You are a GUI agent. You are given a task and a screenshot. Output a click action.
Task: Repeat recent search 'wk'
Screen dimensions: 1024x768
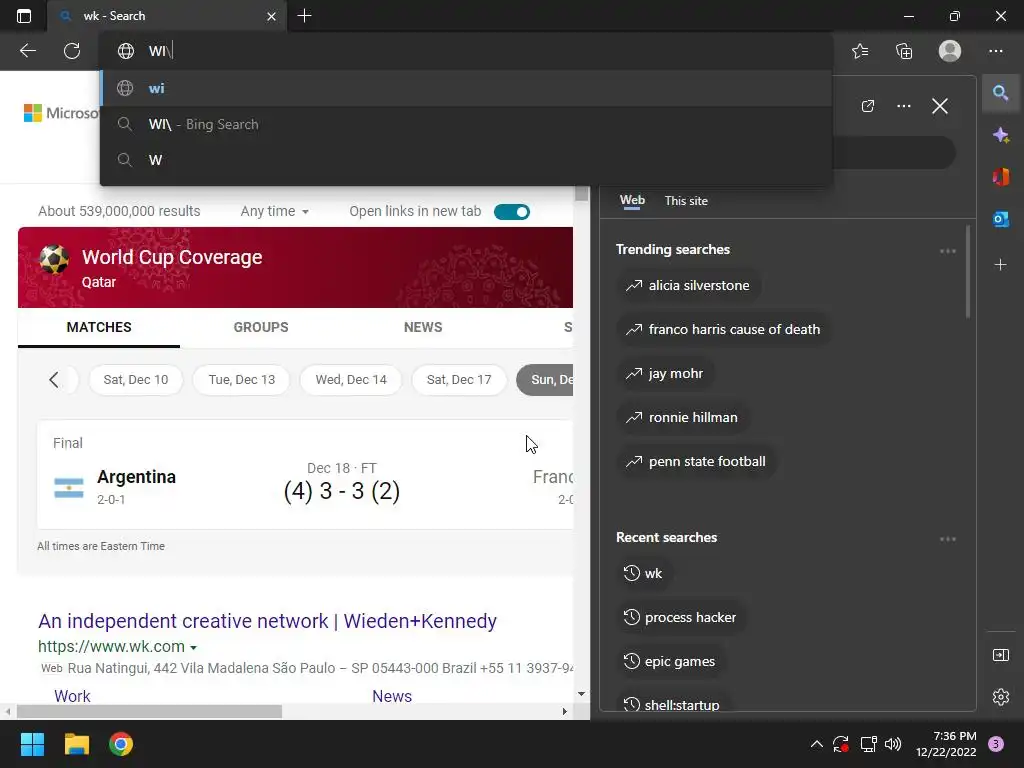tap(644, 573)
